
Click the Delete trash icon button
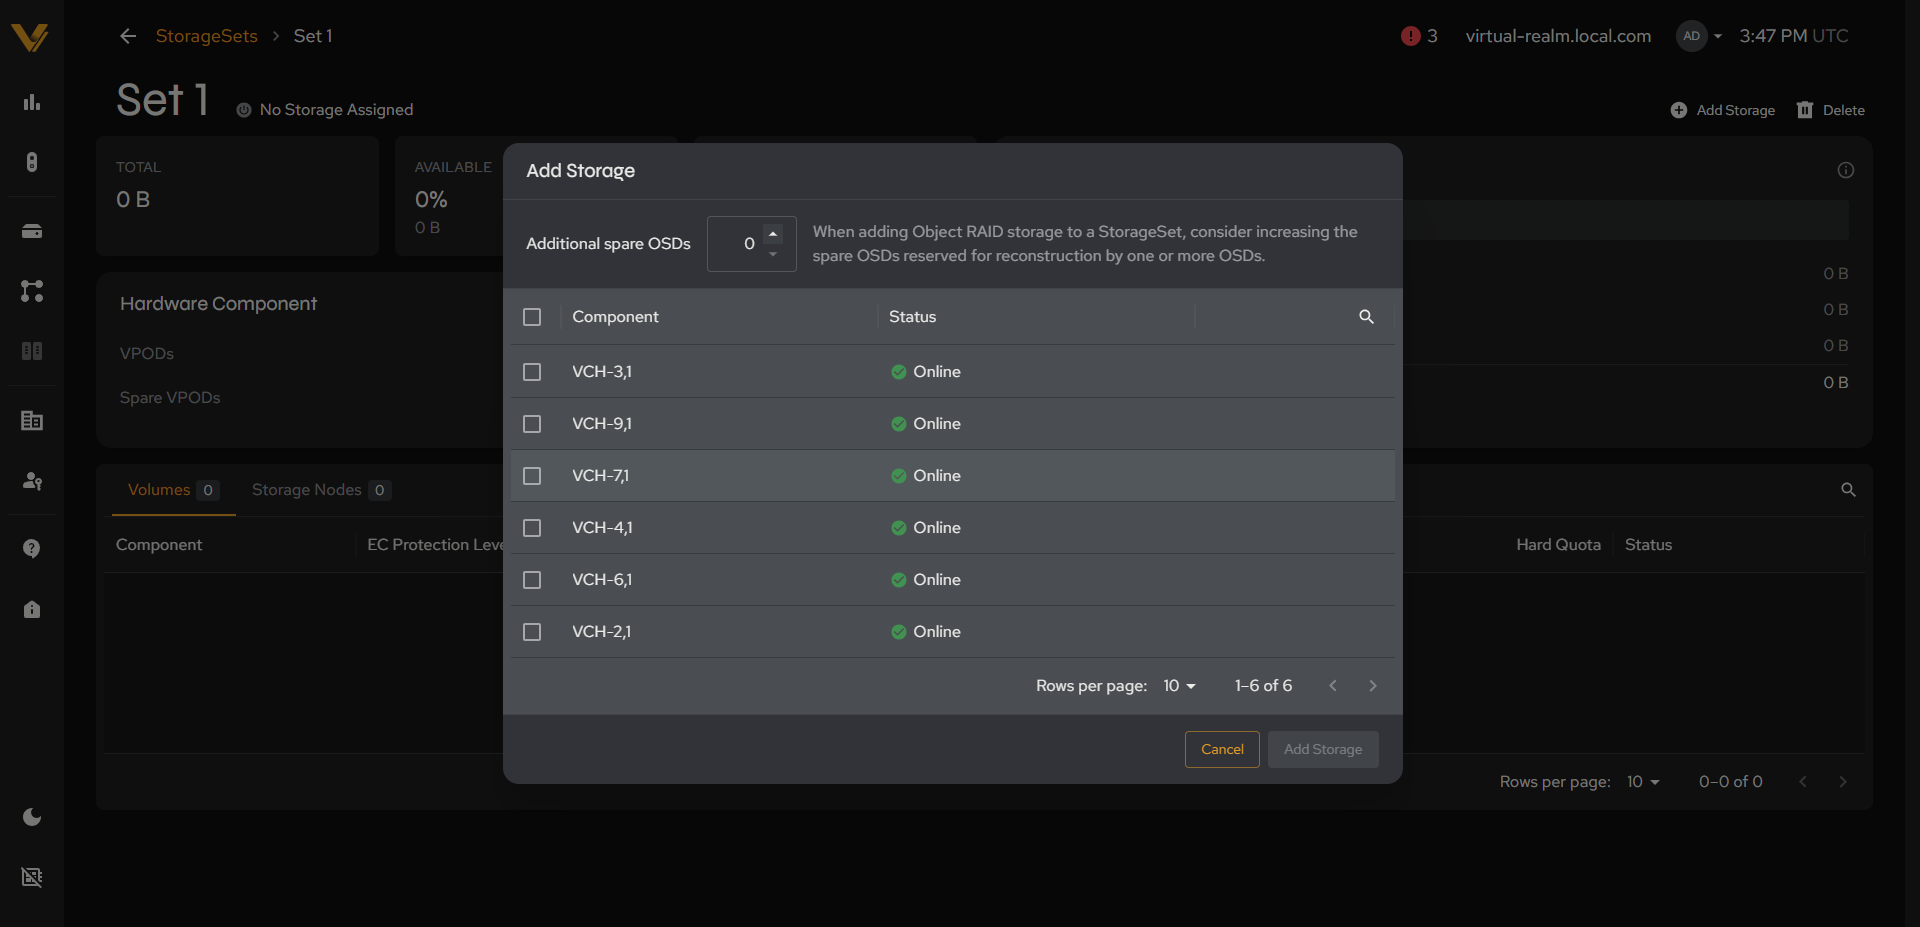(1831, 110)
